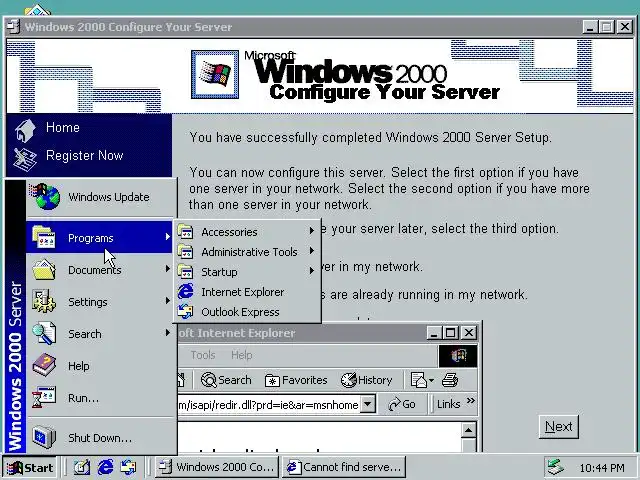Viewport: 640px width, 480px height.
Task: Expand the Settings submenu arrow
Action: tap(167, 301)
